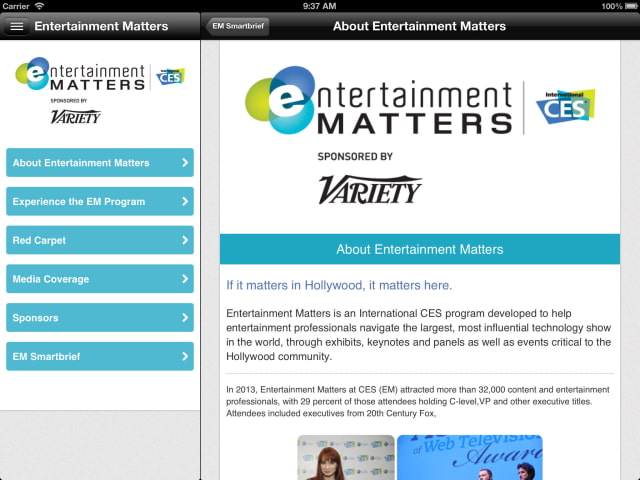Tap the large Variety sponsor logo
The width and height of the screenshot is (640, 480).
[x=370, y=189]
